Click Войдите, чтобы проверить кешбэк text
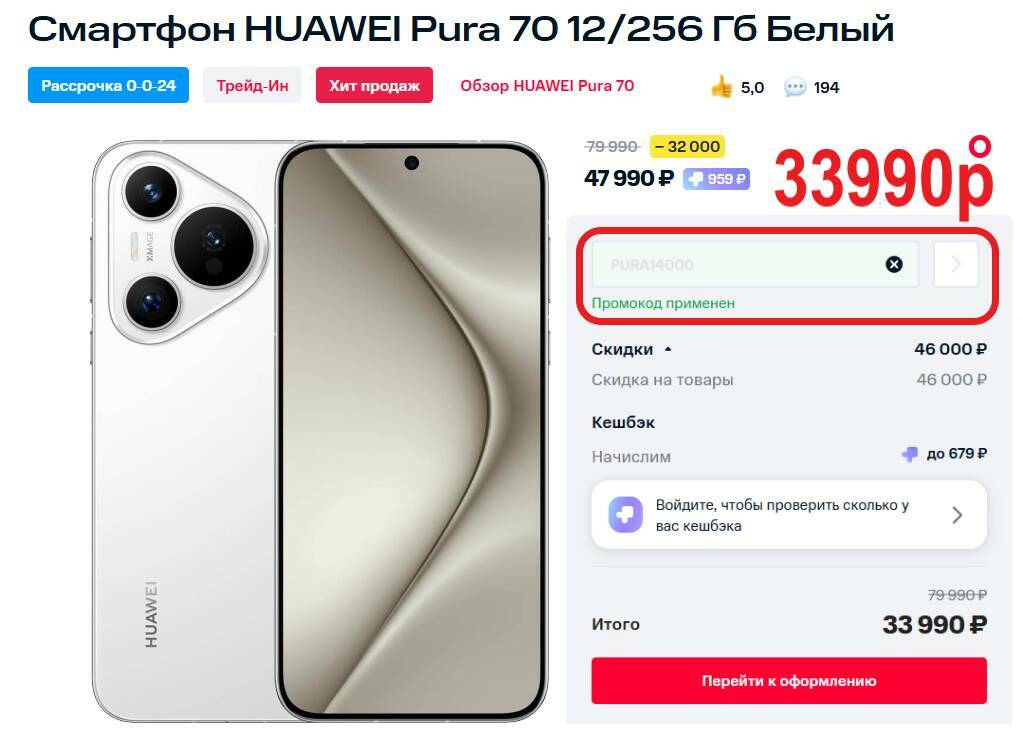The height and width of the screenshot is (740, 1023). pyautogui.click(x=782, y=515)
